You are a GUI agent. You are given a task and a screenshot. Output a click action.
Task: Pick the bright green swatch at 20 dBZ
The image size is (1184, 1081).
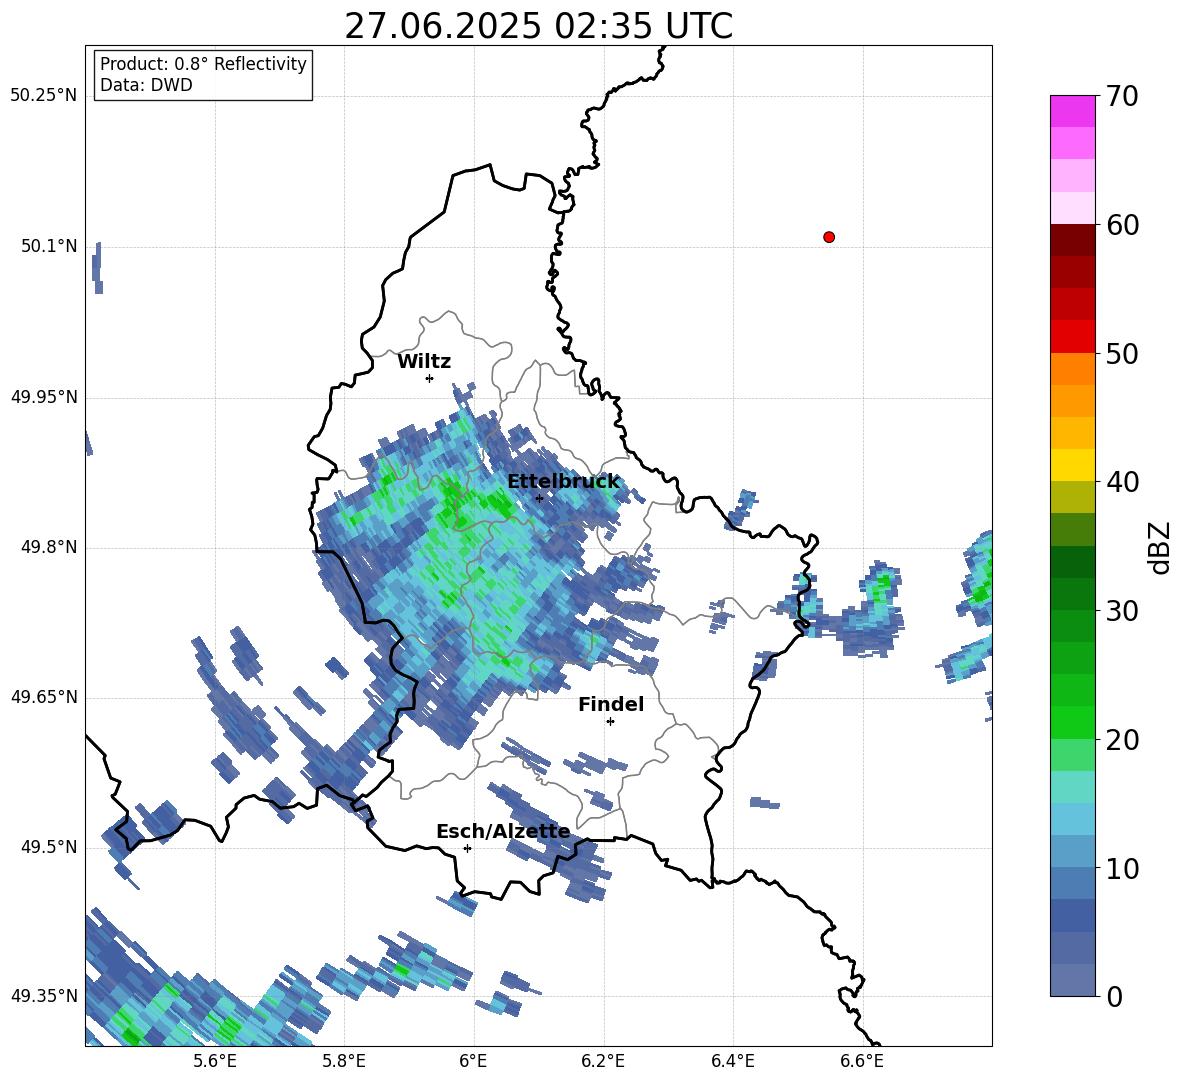(x=1072, y=722)
